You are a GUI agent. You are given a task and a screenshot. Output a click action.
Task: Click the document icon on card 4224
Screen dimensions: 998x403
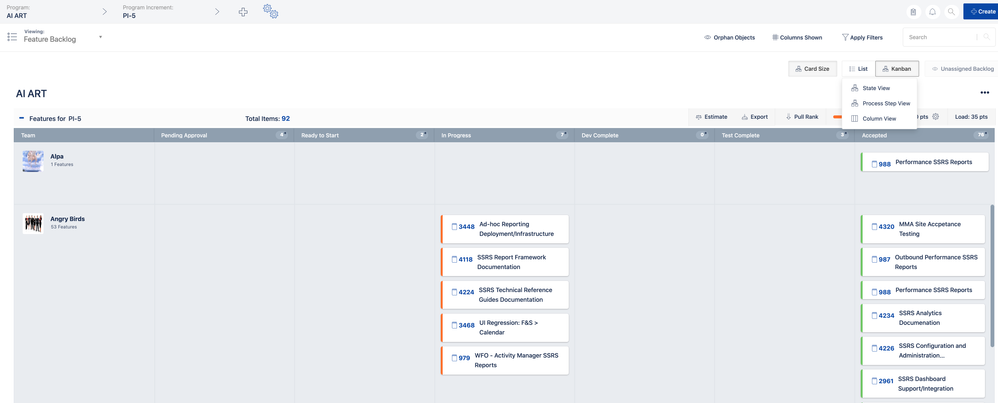[x=454, y=293]
